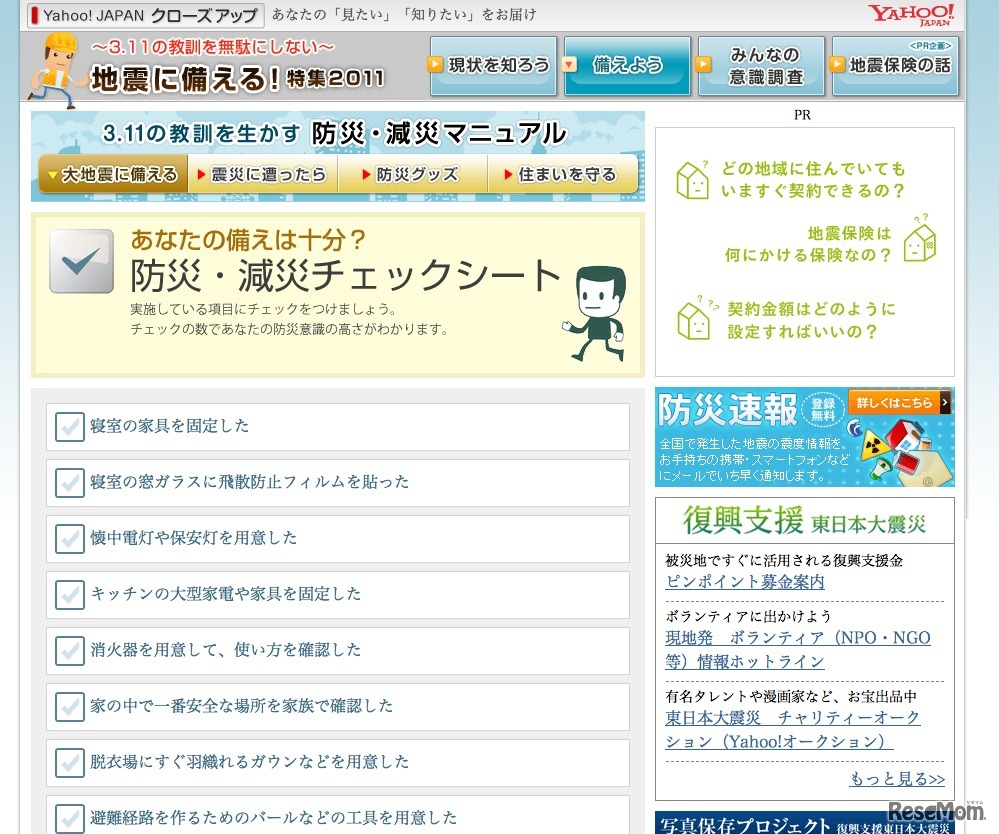This screenshot has width=999, height=834.
Task: Check 家の中で一番安全な場所を家族で確認した
Action: coord(69,707)
